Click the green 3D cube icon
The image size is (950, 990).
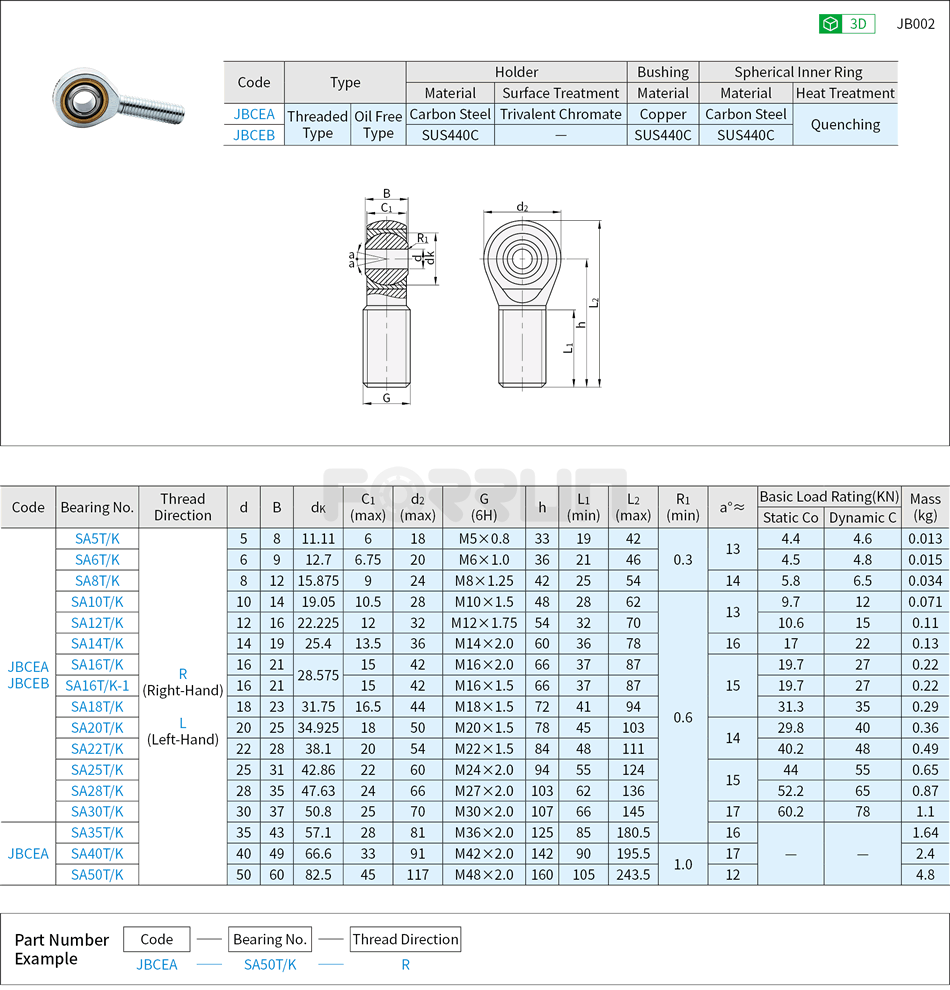(x=830, y=24)
